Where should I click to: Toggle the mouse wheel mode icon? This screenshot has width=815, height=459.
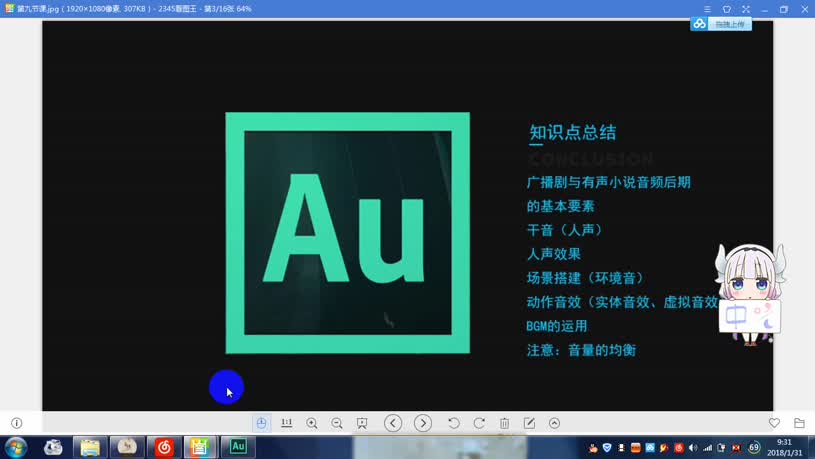click(x=261, y=423)
